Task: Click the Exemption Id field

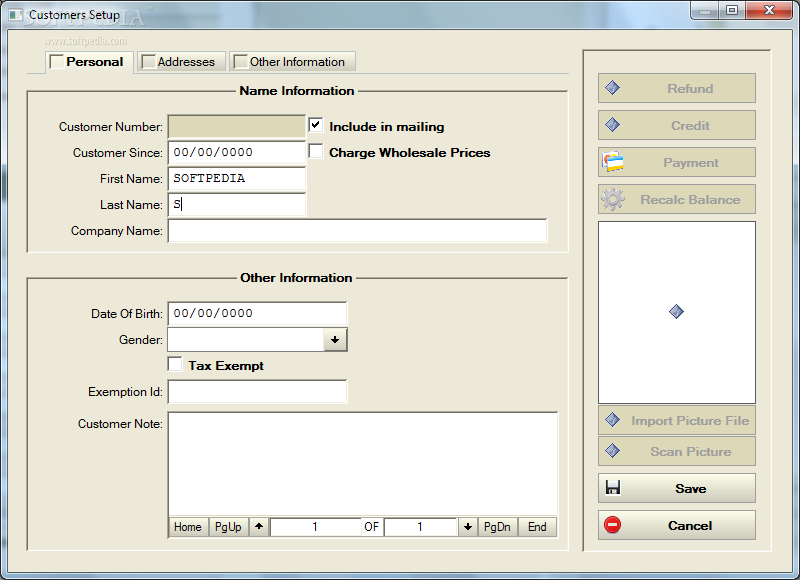Action: tap(257, 392)
